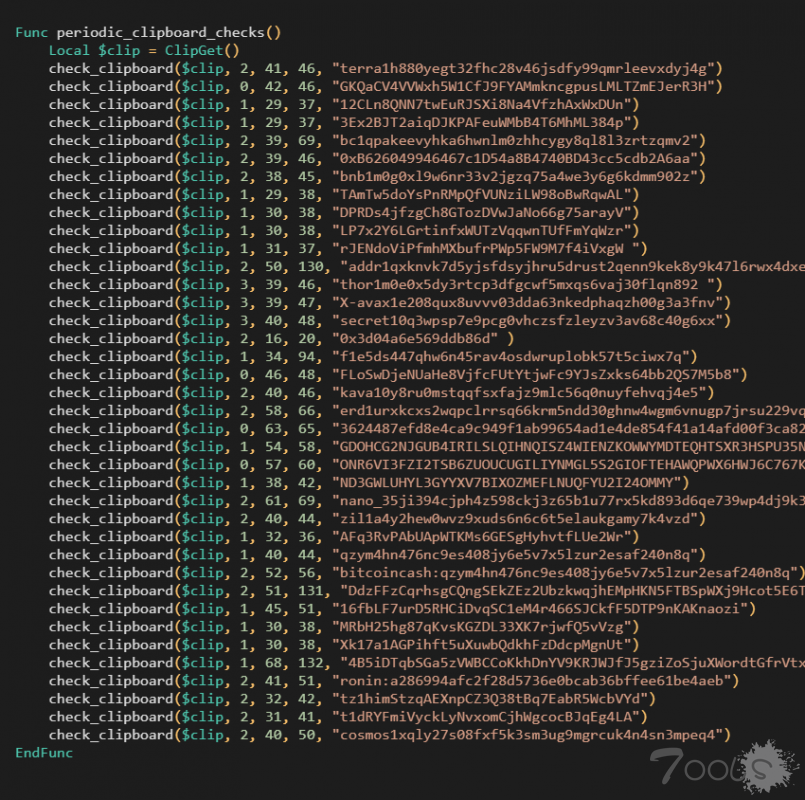Click the short "0x3d04a6e569ddb86d" string
The height and width of the screenshot is (800, 805).
(x=410, y=338)
